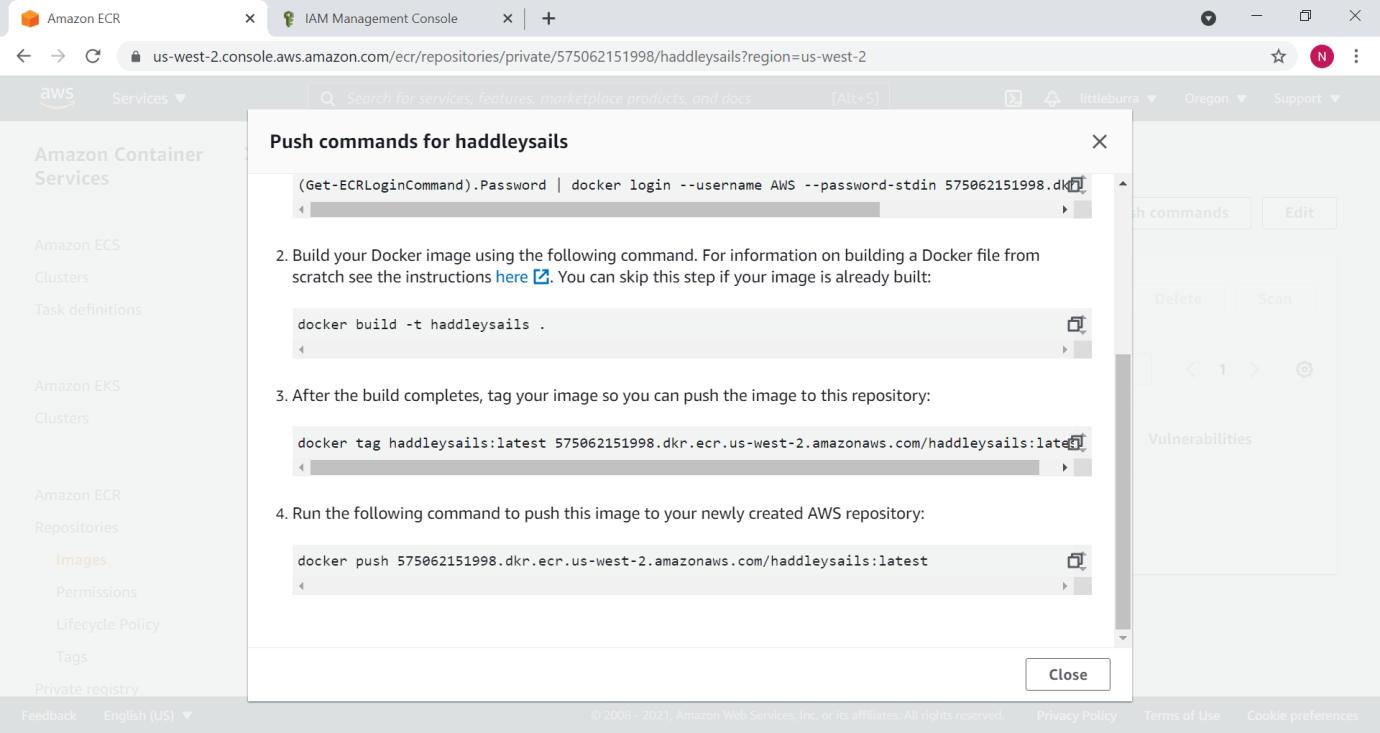Open the Chrome profile avatar N

click(x=1322, y=56)
